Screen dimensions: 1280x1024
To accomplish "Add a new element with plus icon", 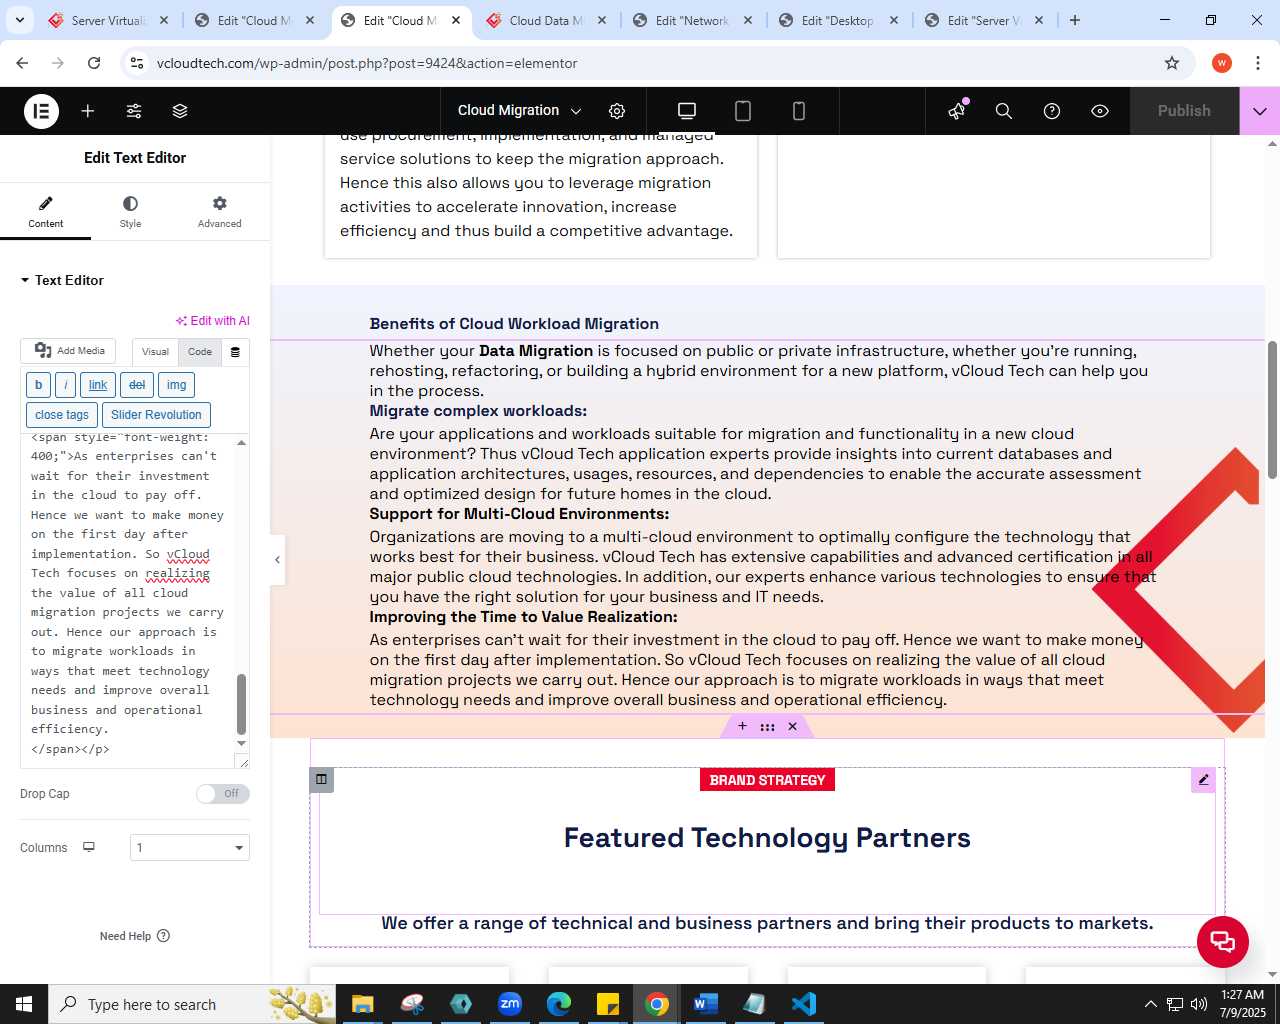I will tap(88, 111).
